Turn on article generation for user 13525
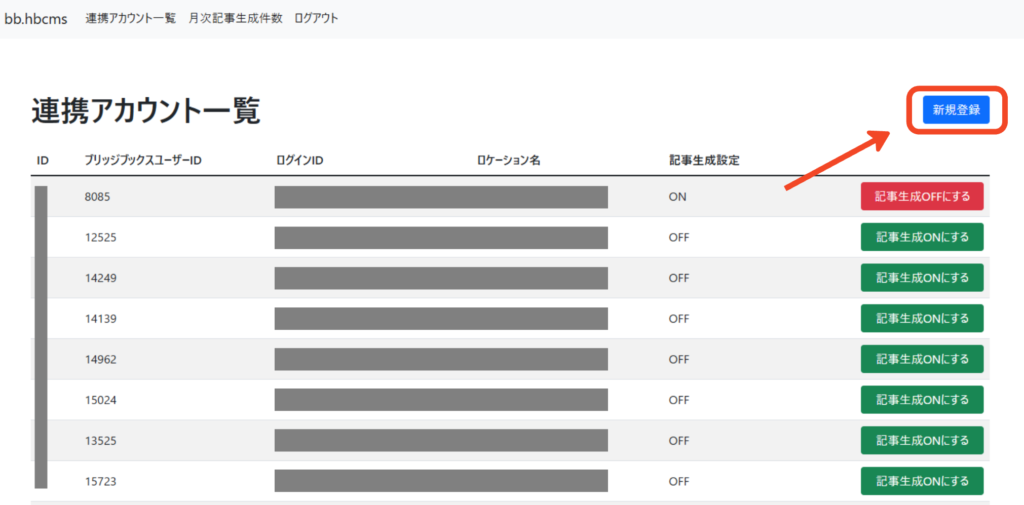The width and height of the screenshot is (1024, 505). pyautogui.click(x=921, y=440)
